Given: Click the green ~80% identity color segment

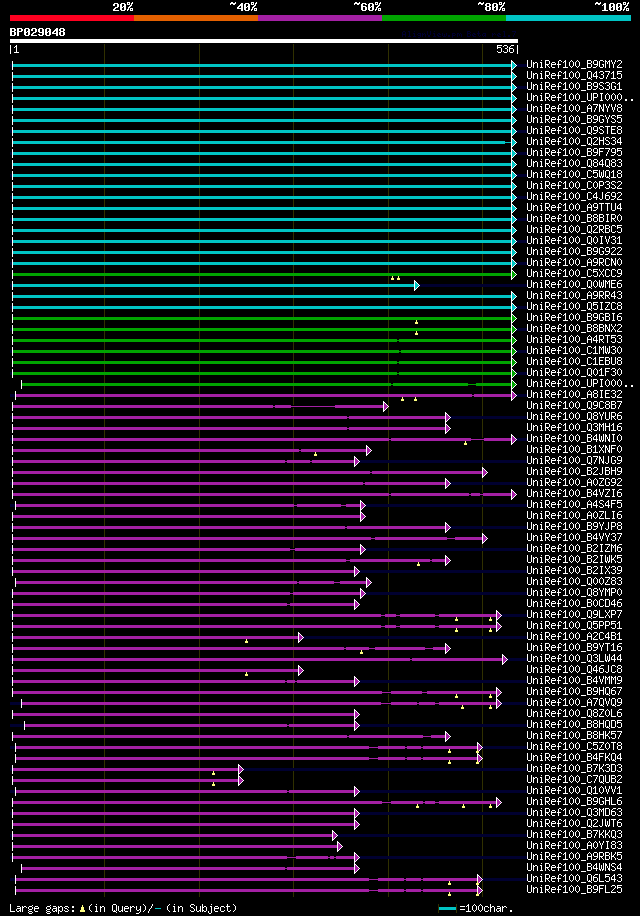Looking at the screenshot, I should pyautogui.click(x=444, y=18).
